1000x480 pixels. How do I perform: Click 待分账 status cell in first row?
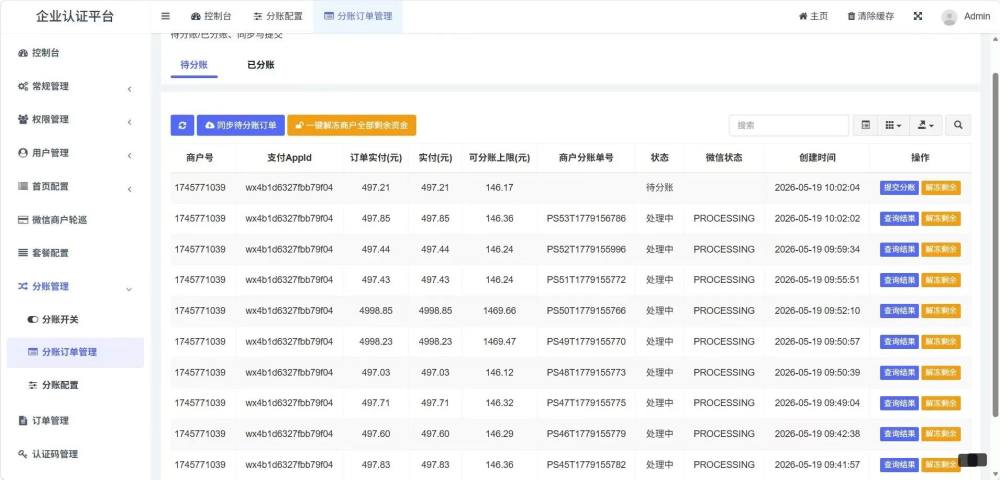pyautogui.click(x=659, y=188)
